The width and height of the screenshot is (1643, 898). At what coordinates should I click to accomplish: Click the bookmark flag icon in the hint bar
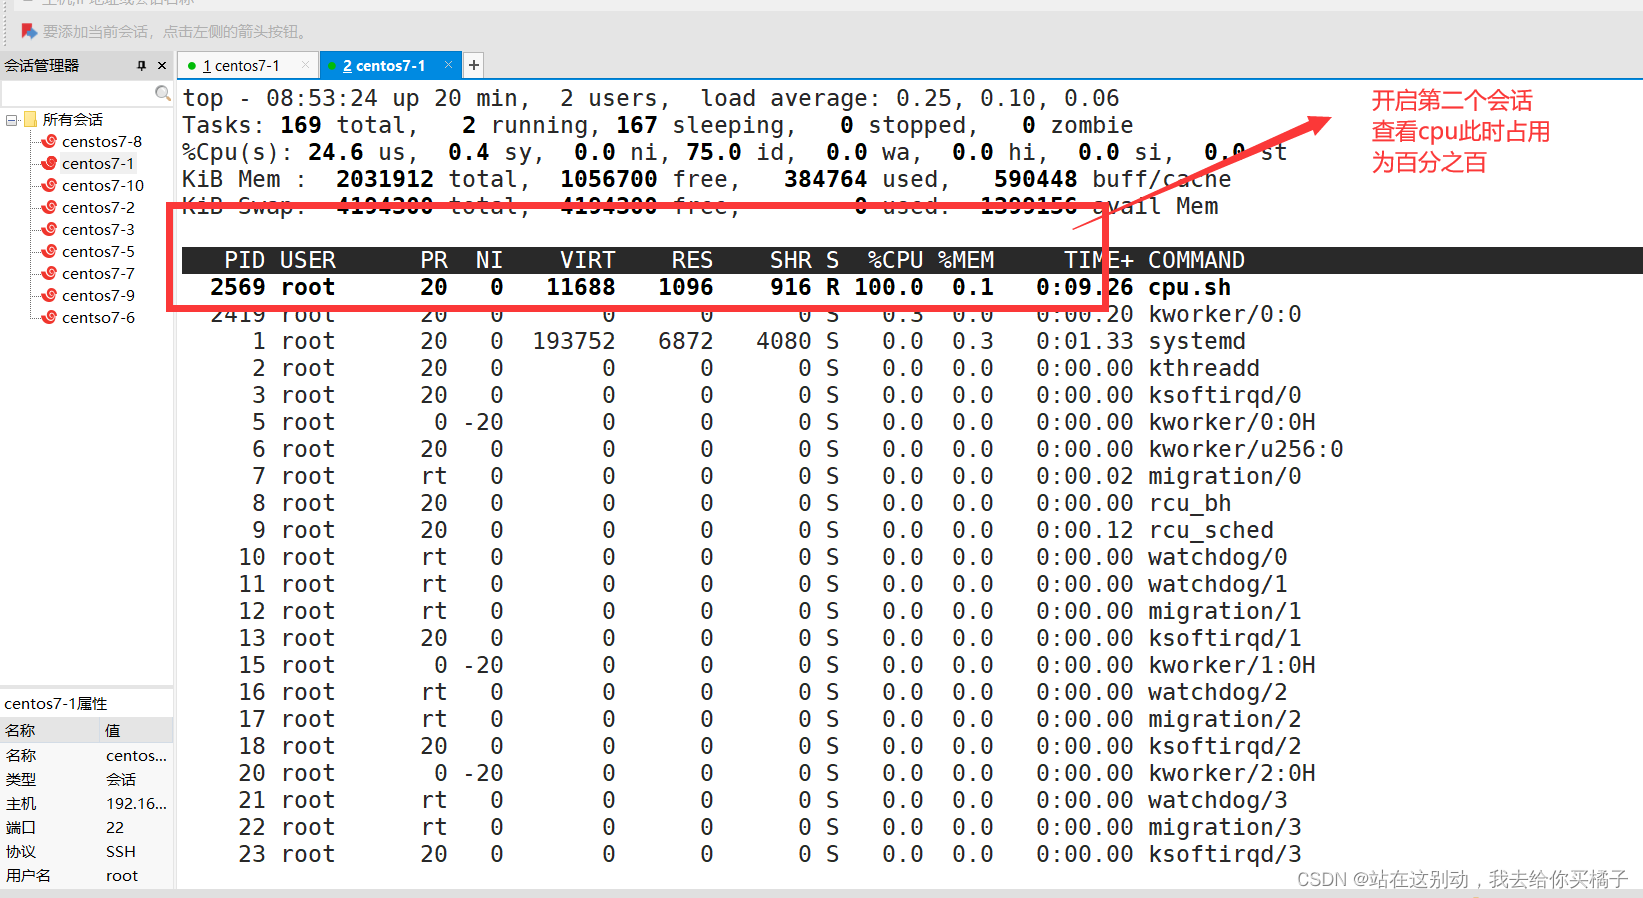click(x=29, y=31)
